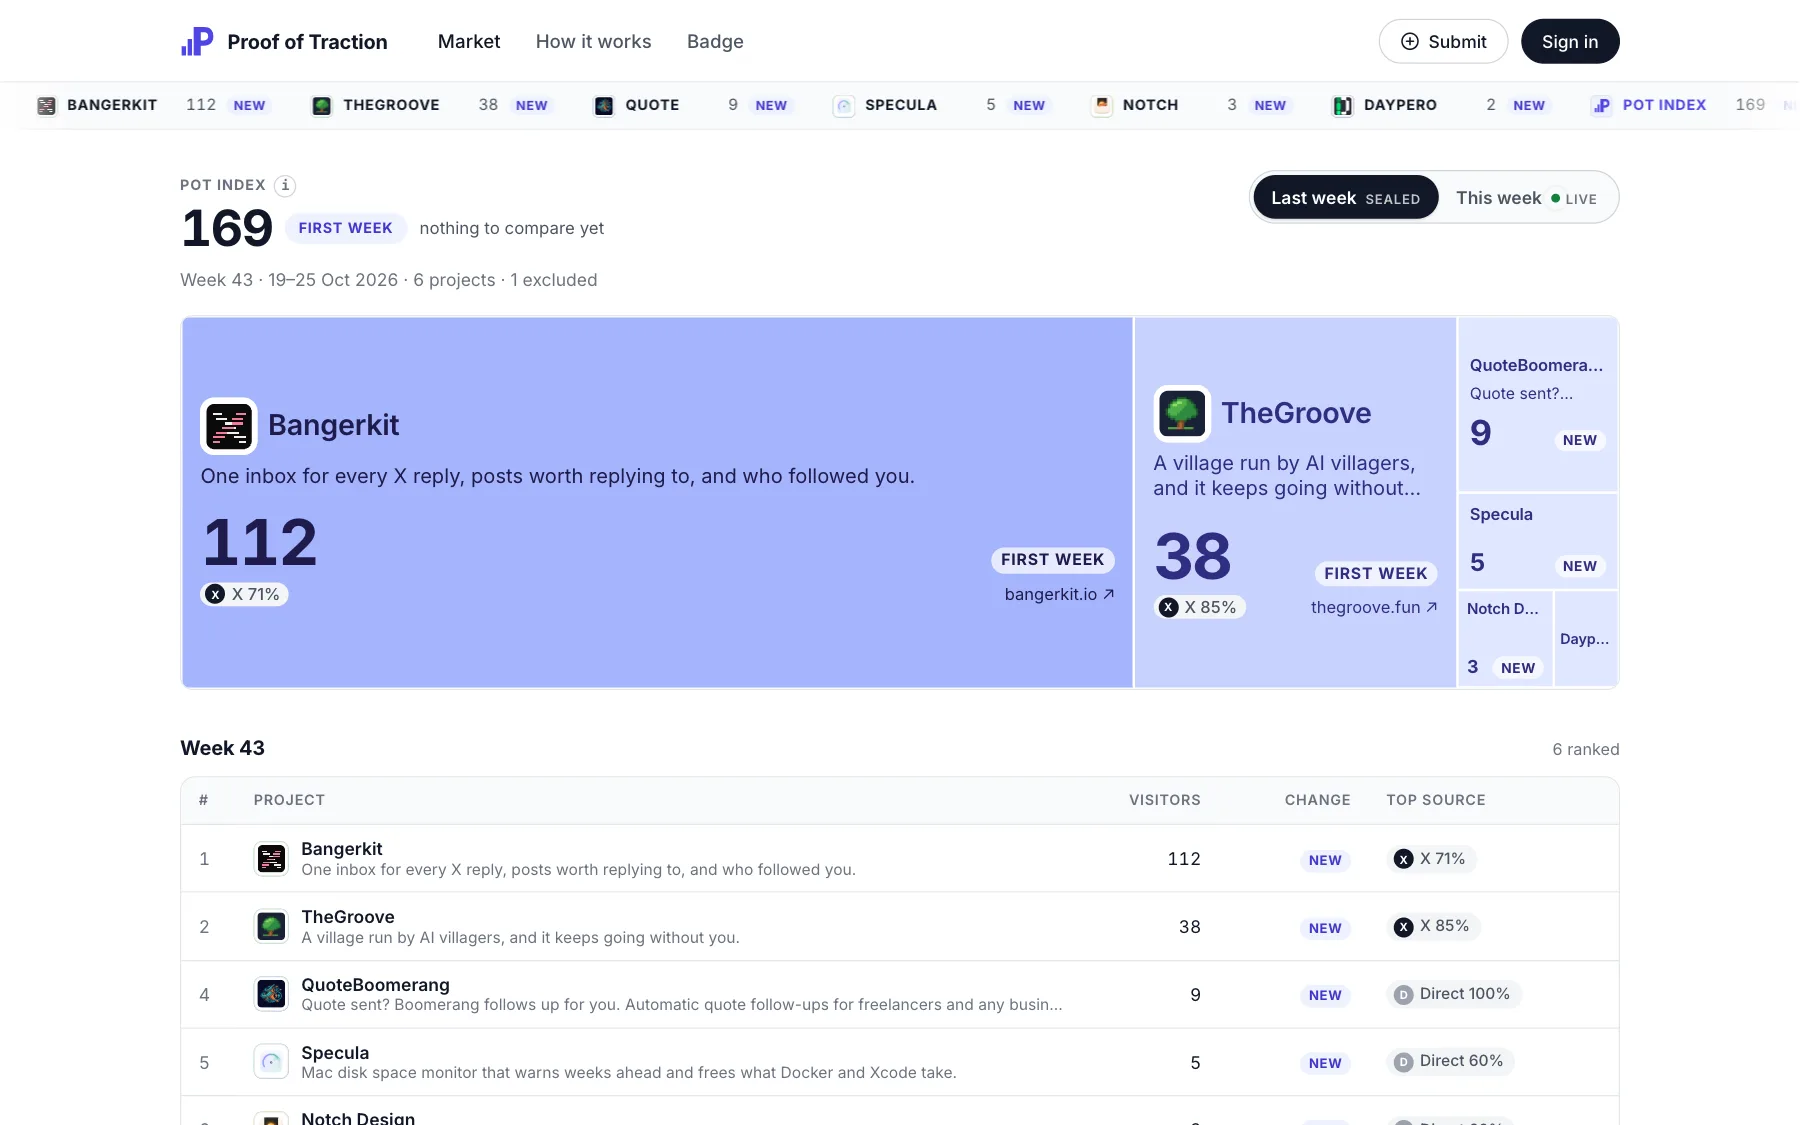Go to the Badge nav item
This screenshot has height=1125, width=1800.
[715, 41]
